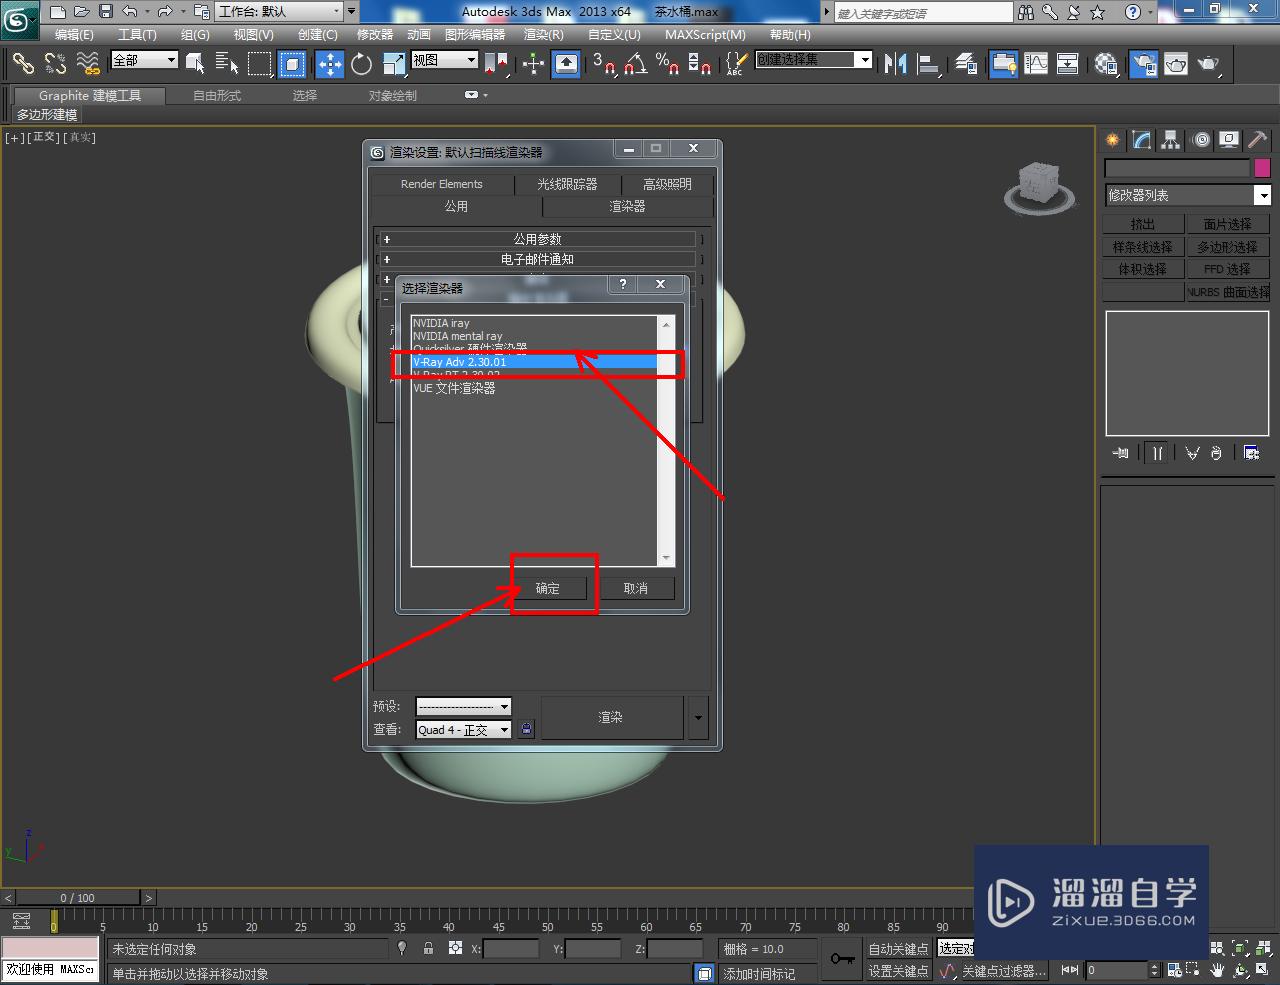Select the Link tool in main toolbar
The image size is (1280, 985).
[22, 63]
